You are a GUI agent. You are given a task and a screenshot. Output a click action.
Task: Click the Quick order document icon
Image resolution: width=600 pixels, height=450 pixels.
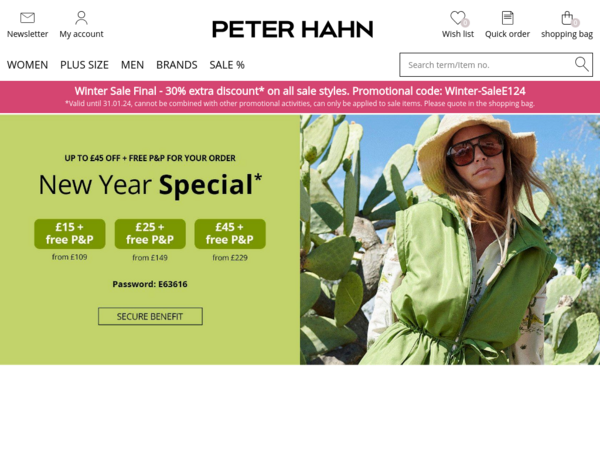507,18
